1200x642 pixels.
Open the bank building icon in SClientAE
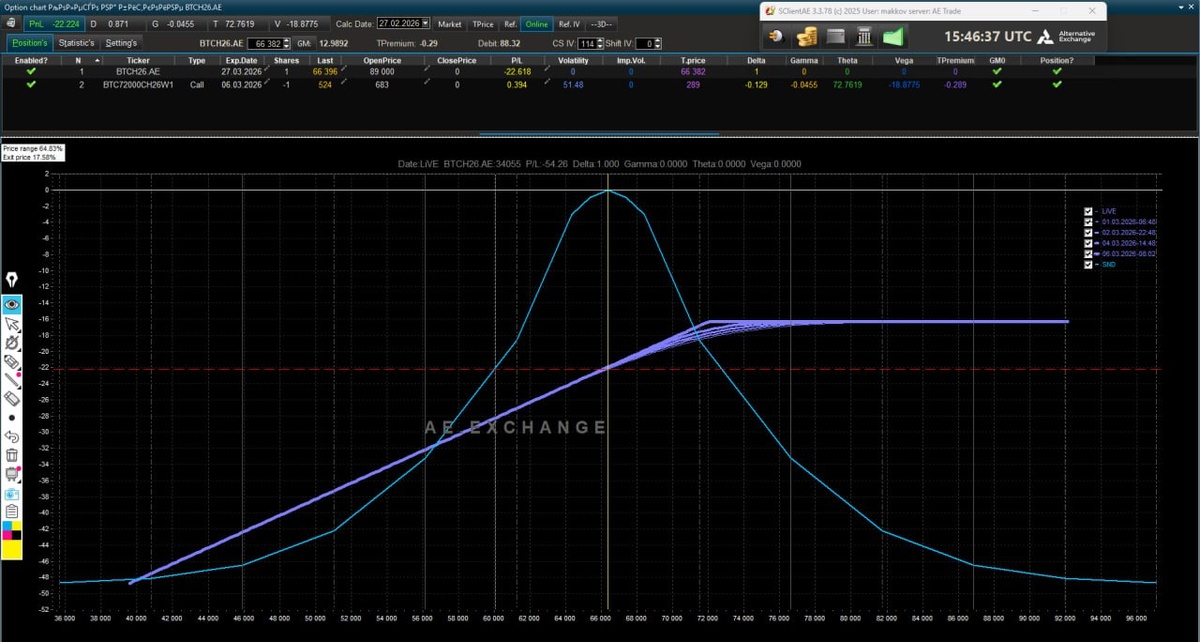point(863,37)
